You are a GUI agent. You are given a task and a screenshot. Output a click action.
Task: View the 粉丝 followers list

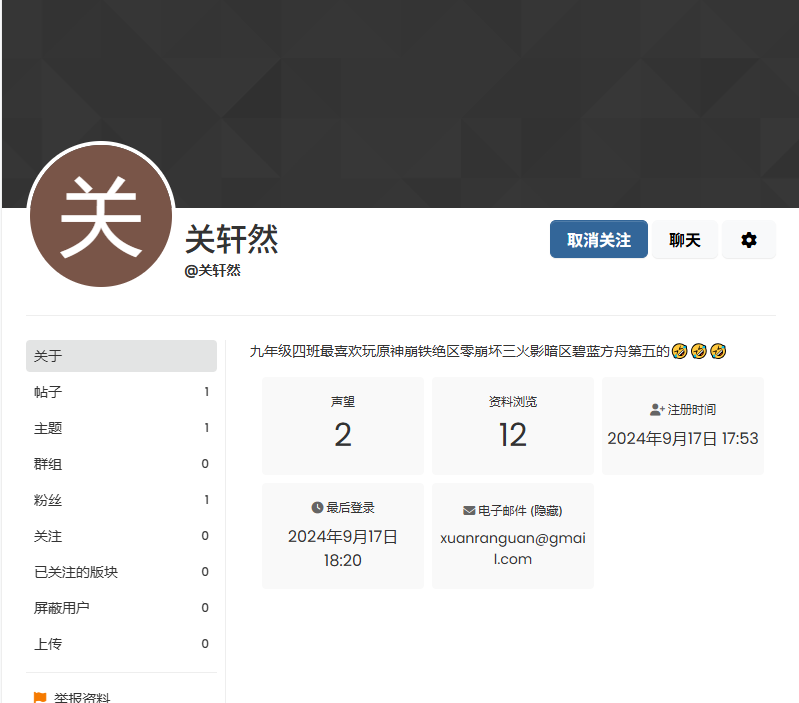tap(121, 500)
